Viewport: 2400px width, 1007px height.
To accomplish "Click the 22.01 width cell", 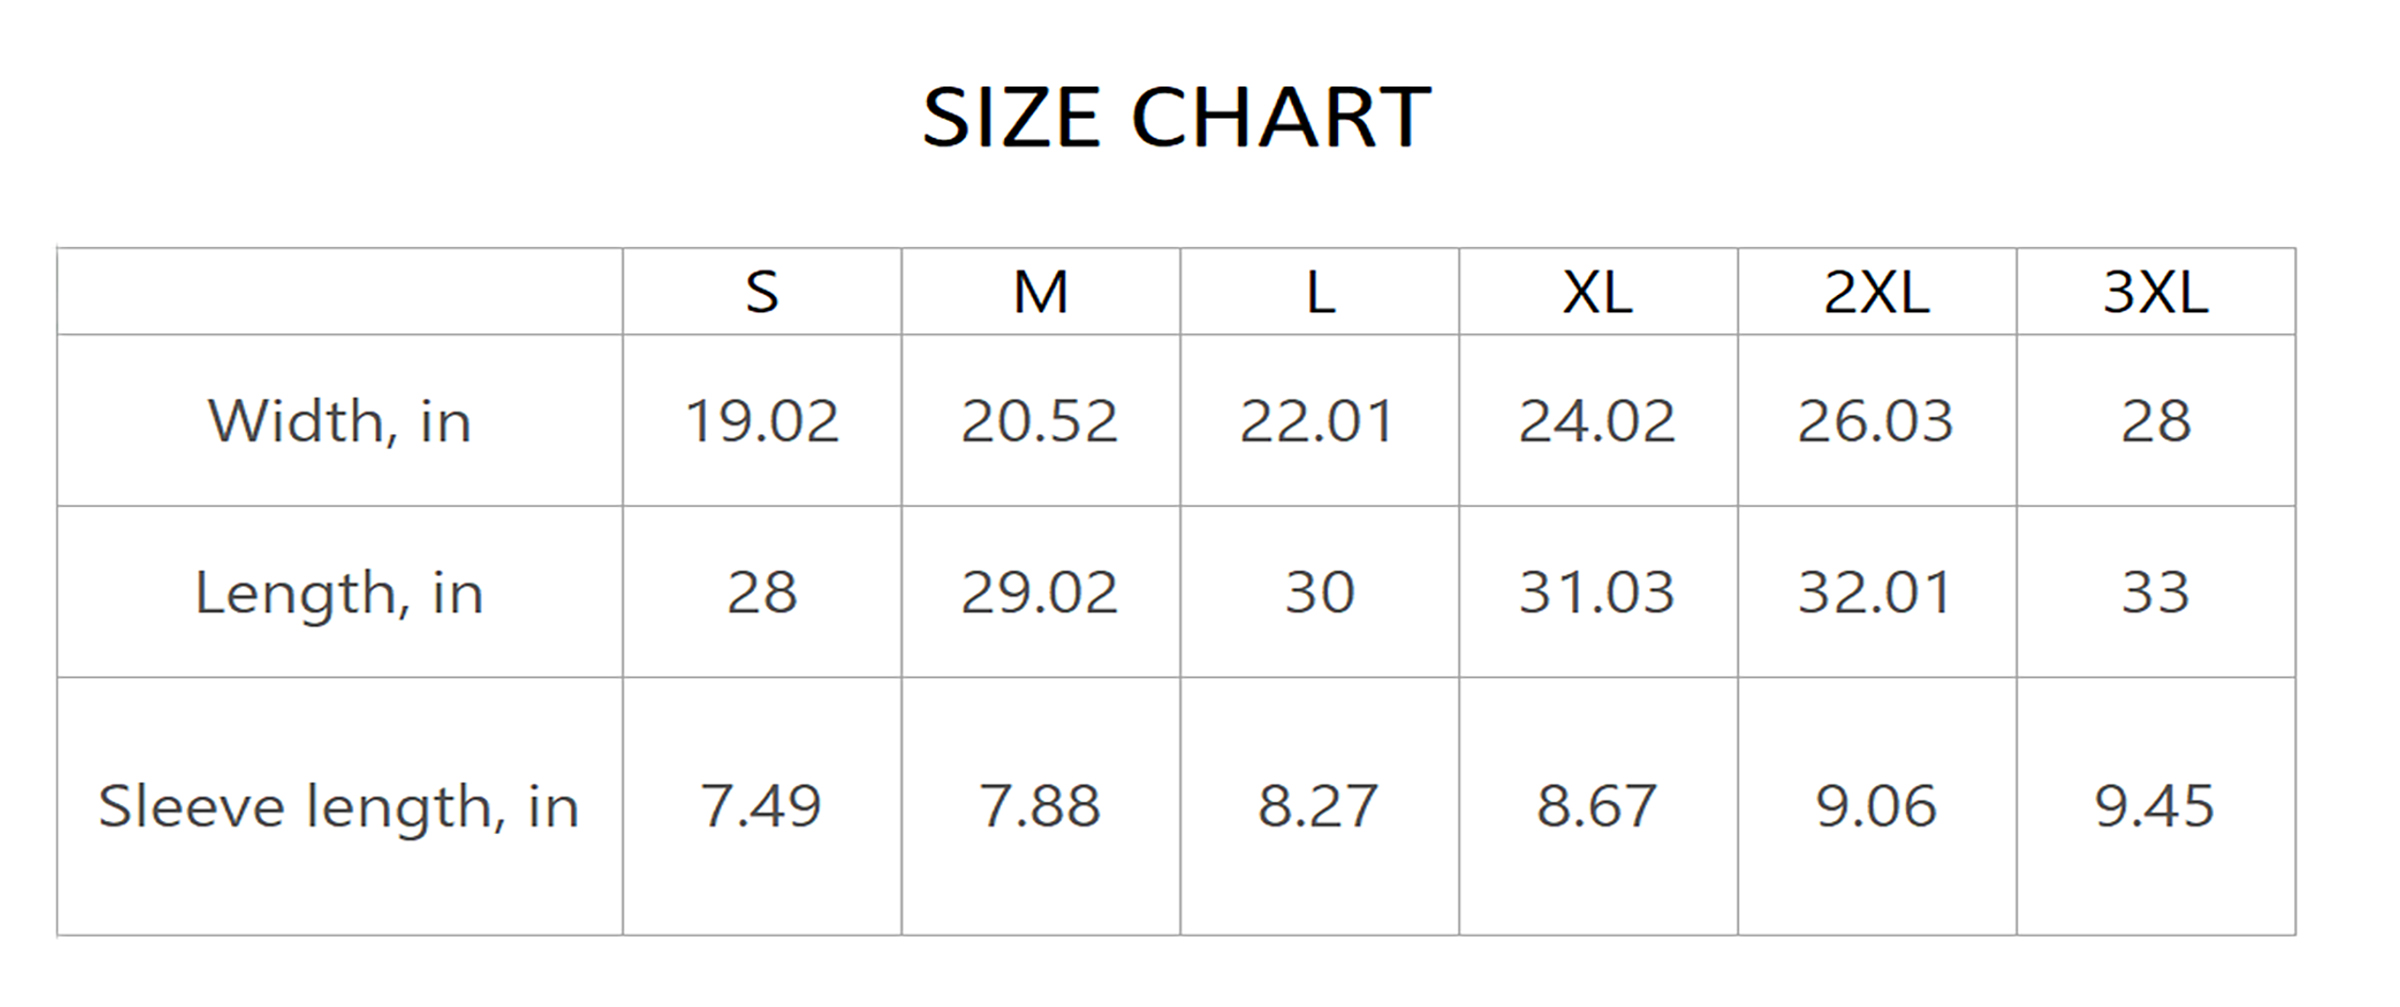I will (x=1318, y=421).
